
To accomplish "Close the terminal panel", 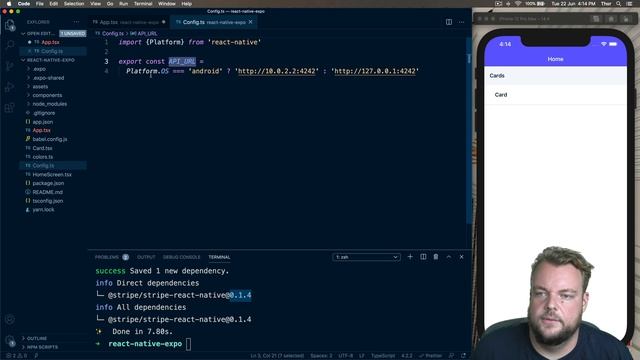I will 462,257.
